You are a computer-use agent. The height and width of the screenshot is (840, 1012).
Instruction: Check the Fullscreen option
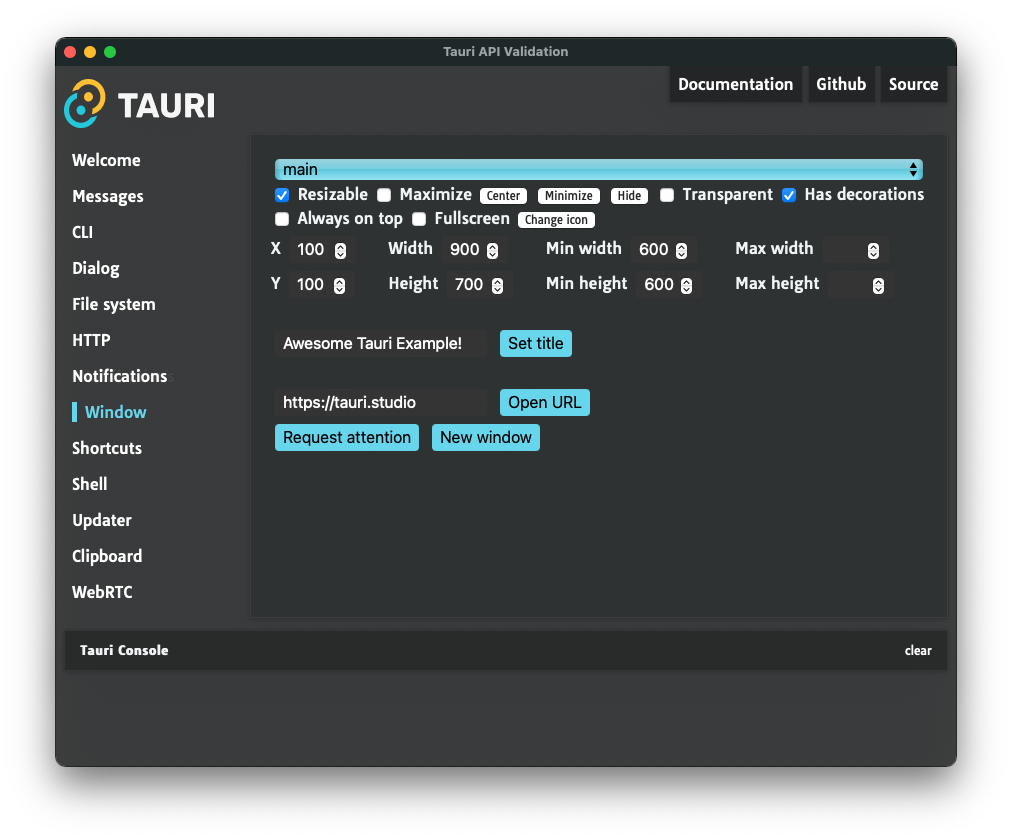coord(419,219)
